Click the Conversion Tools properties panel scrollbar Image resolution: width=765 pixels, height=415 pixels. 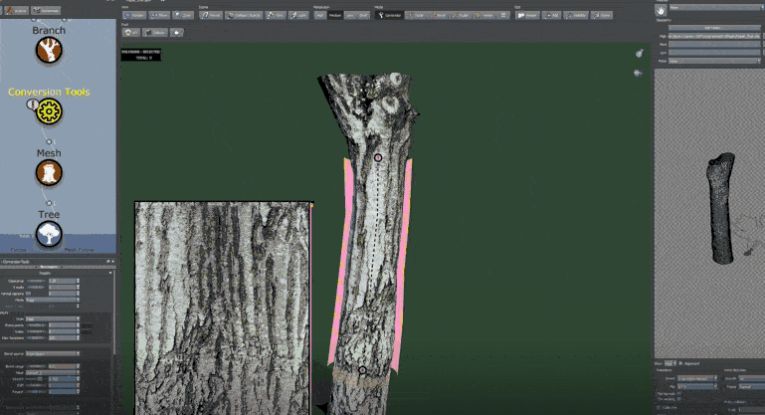114,312
